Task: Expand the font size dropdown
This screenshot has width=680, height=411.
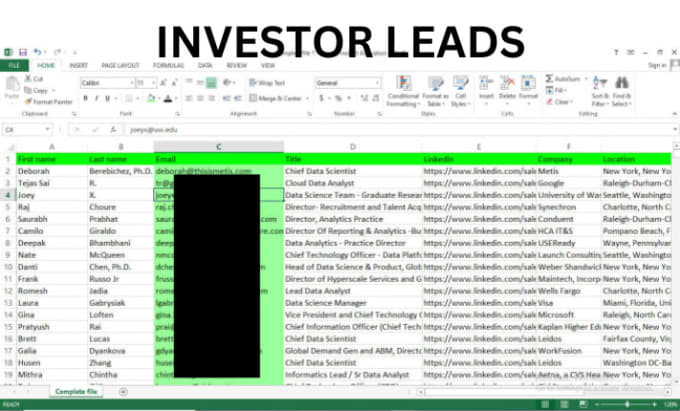Action: coord(154,83)
